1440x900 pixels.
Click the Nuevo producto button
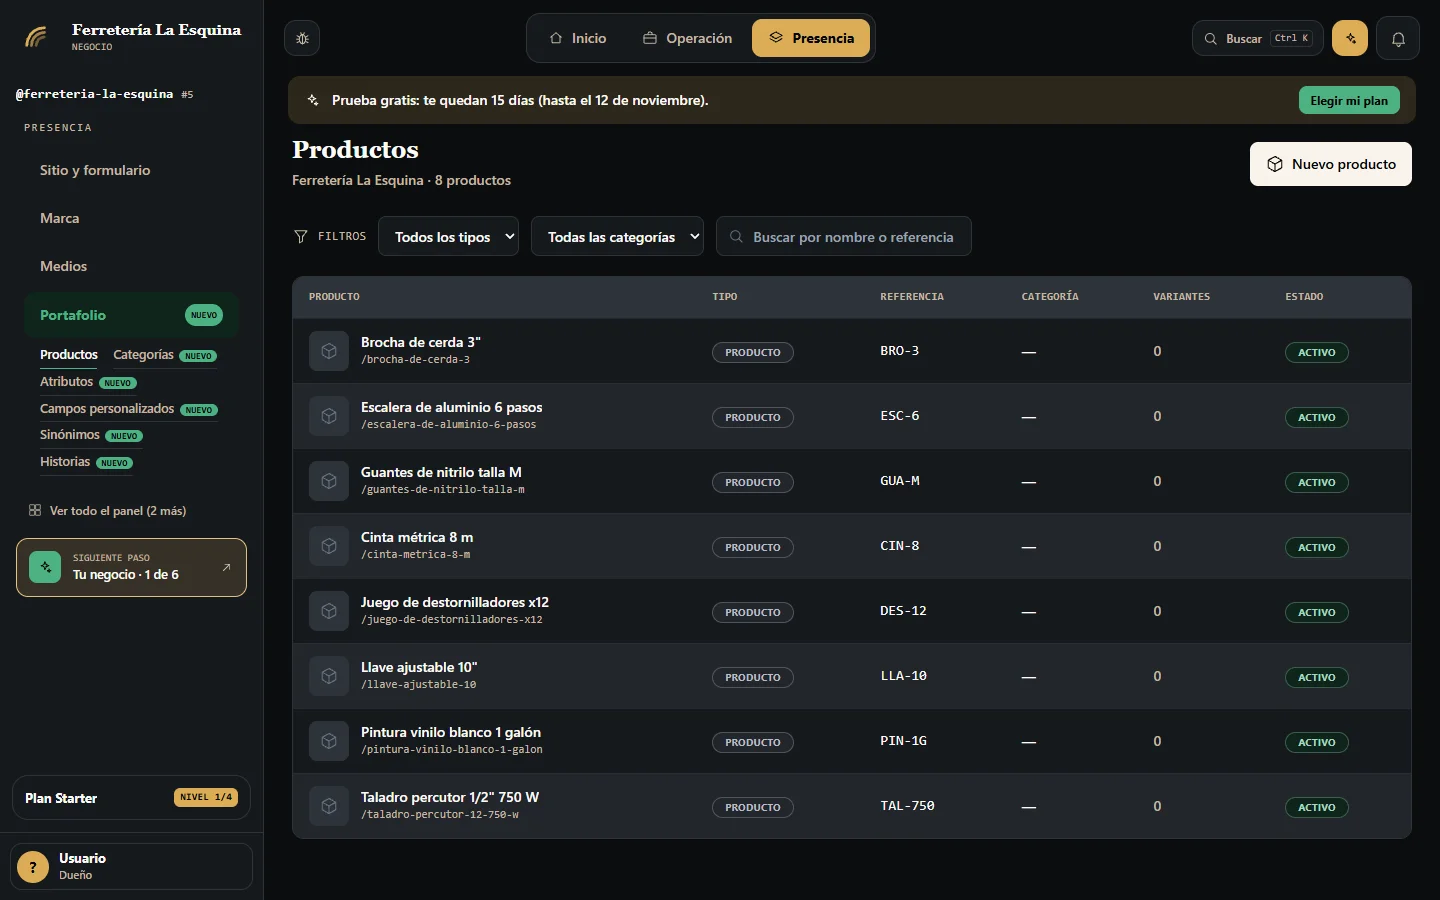tap(1331, 164)
